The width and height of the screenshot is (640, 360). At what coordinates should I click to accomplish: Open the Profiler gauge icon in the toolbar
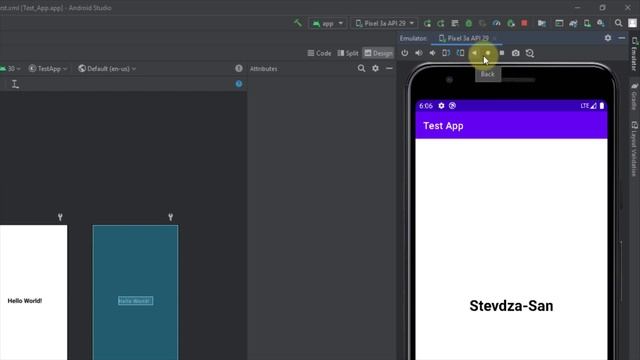coord(496,23)
